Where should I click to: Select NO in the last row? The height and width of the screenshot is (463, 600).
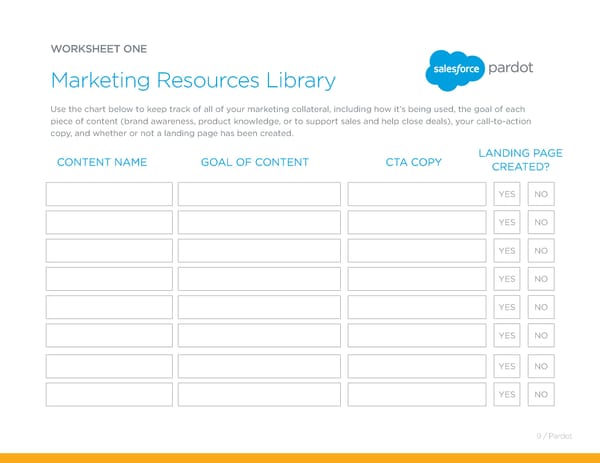click(541, 394)
